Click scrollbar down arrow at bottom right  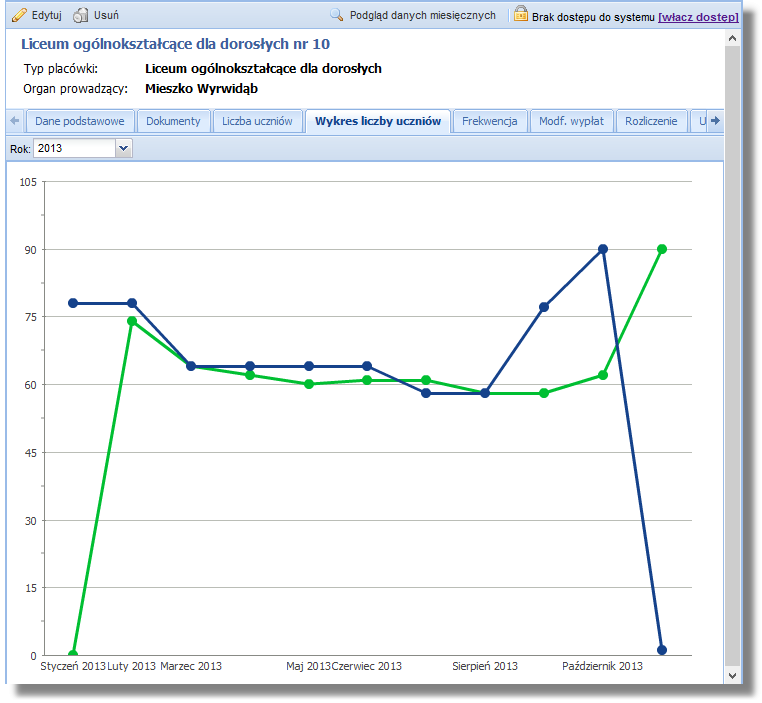[732, 675]
